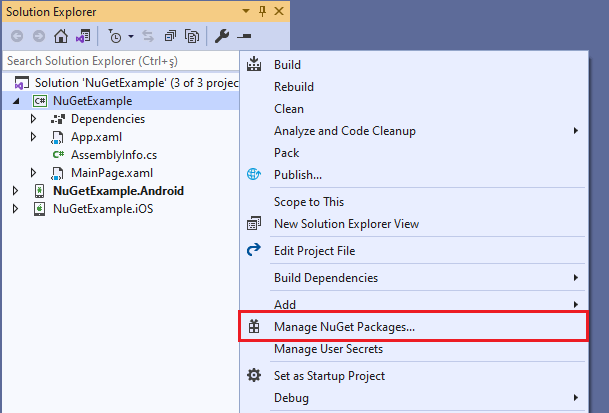Click the C# project icon of NuGetExample
The height and width of the screenshot is (413, 609).
[40, 101]
